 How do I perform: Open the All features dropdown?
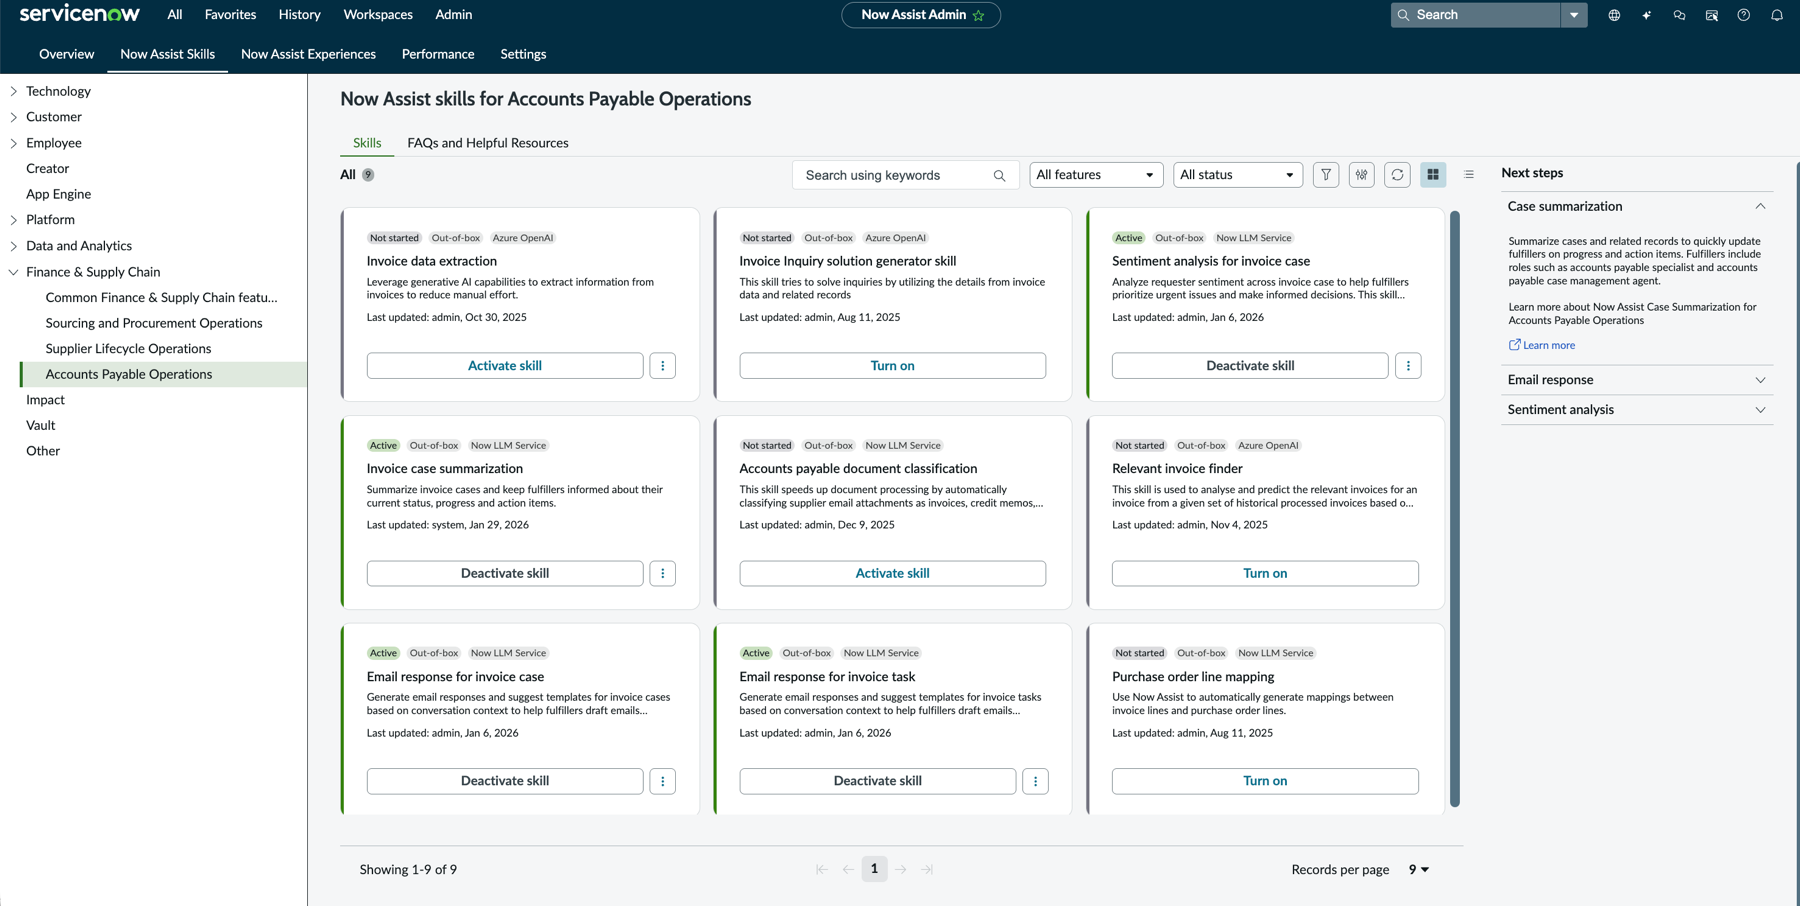[x=1096, y=175]
